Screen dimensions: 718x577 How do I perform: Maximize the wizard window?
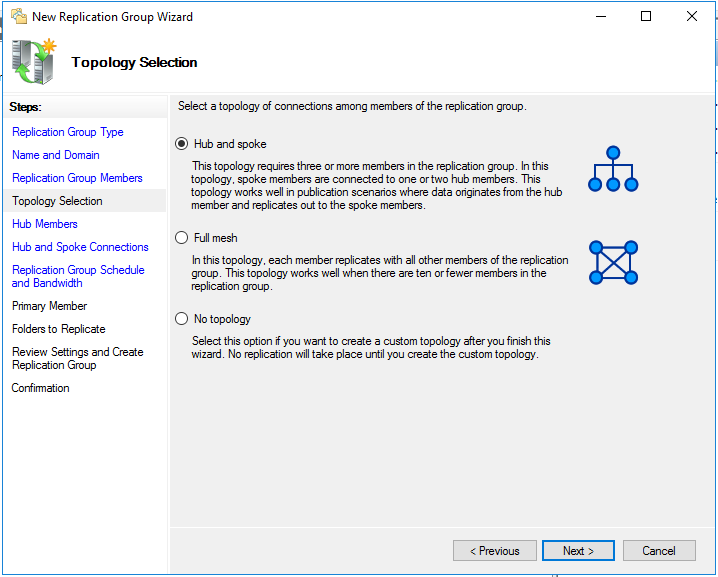pyautogui.click(x=646, y=16)
